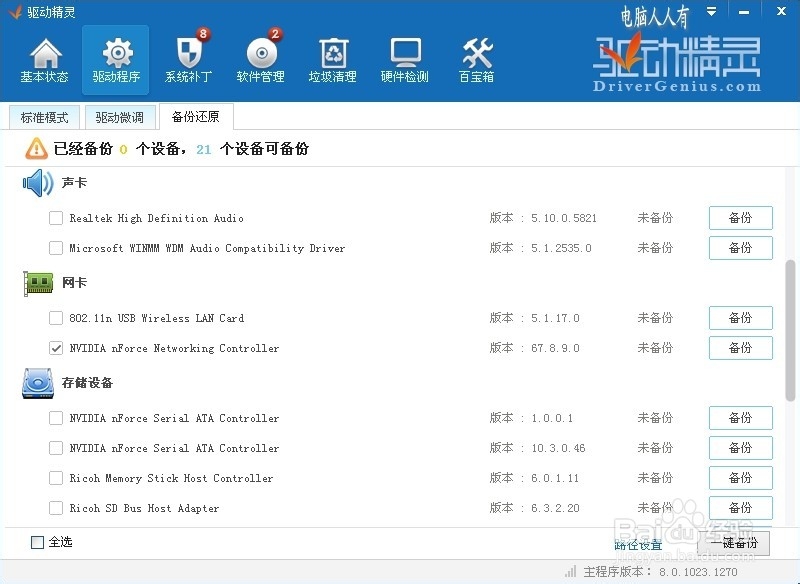The image size is (800, 584).
Task: Open 系统补丁 with the 8 notification badge
Action: point(189,58)
